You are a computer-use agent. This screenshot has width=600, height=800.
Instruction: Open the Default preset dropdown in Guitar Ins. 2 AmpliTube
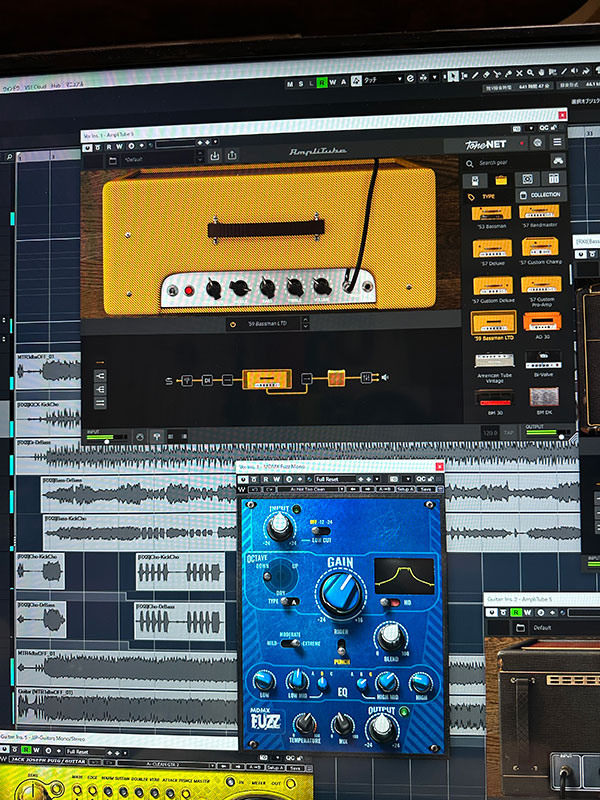[564, 628]
